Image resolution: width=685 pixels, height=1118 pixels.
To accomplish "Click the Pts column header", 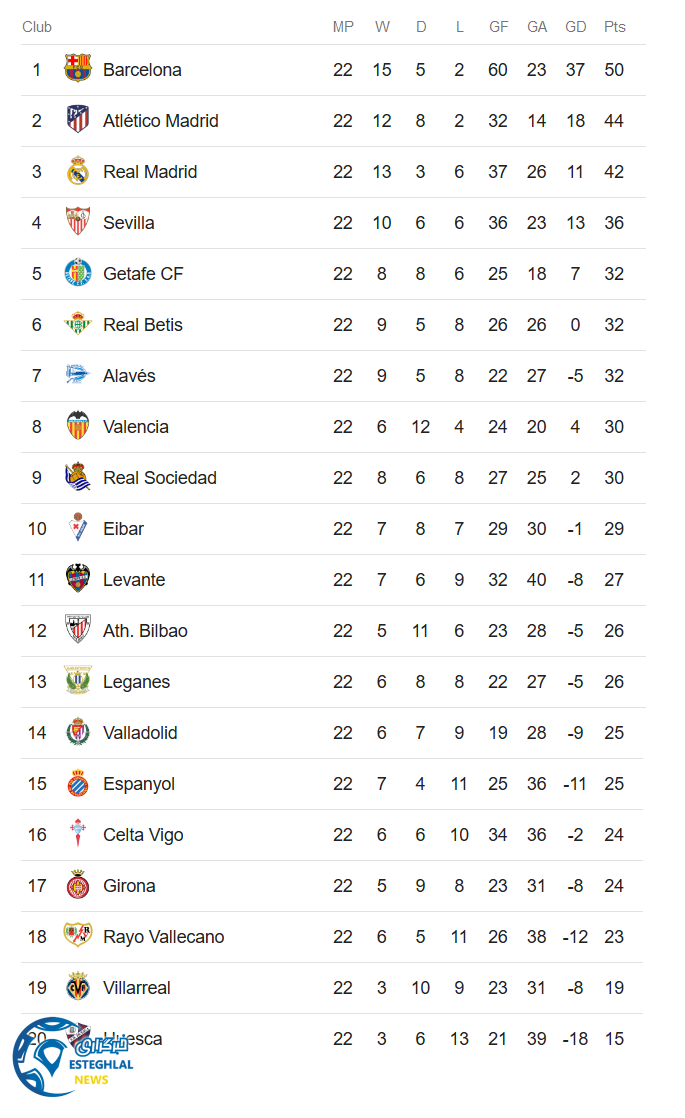I will pyautogui.click(x=614, y=27).
